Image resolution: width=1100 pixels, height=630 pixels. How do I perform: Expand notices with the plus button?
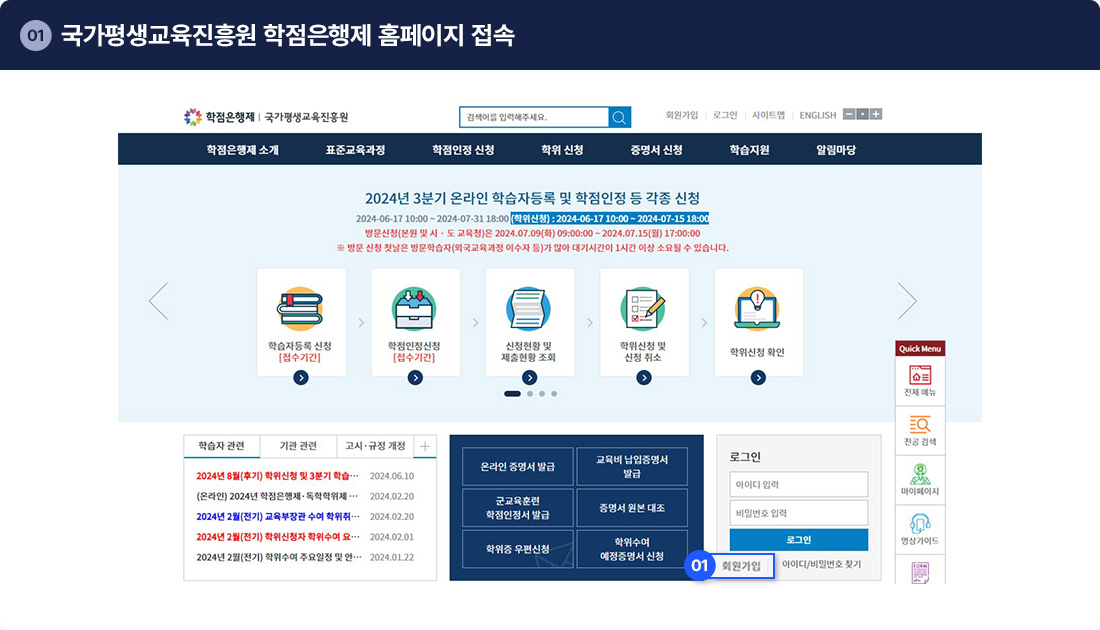point(425,446)
